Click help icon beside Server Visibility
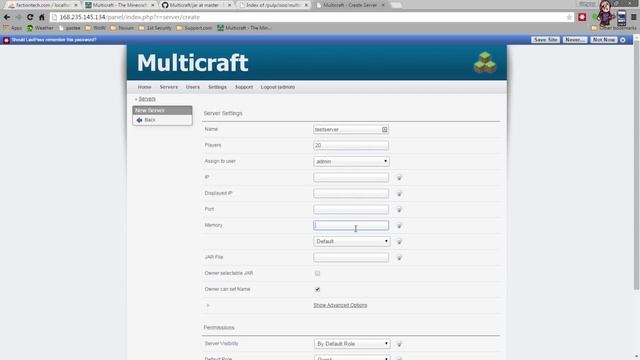This screenshot has width=640, height=360. (x=399, y=344)
